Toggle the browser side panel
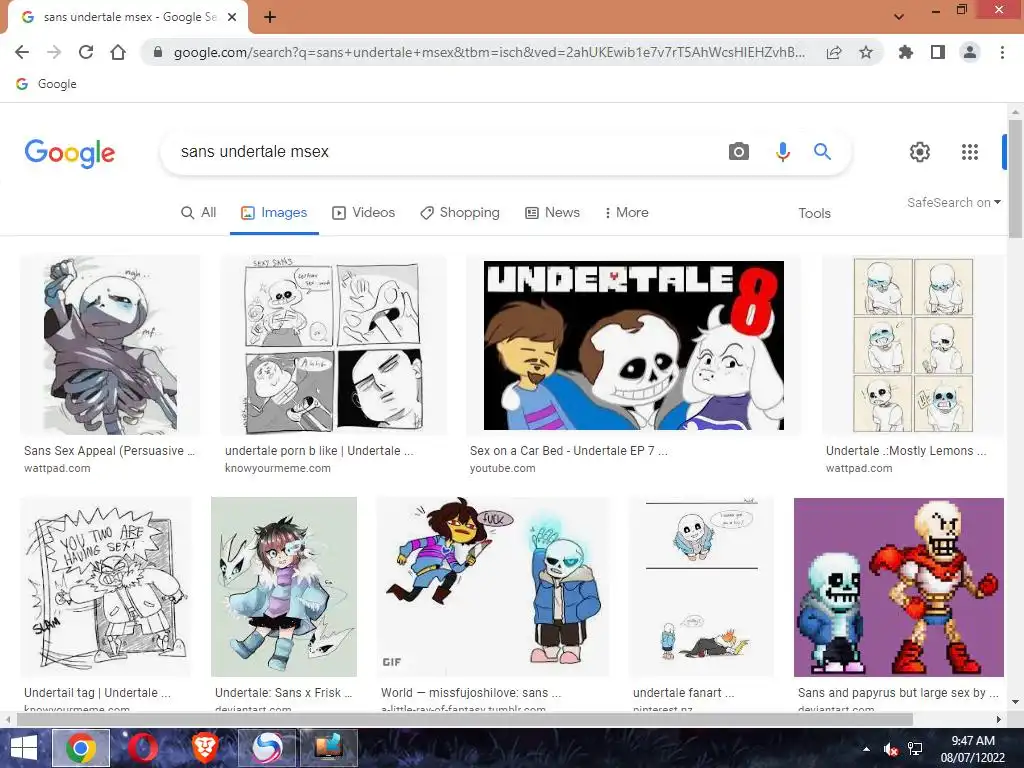 coord(938,52)
